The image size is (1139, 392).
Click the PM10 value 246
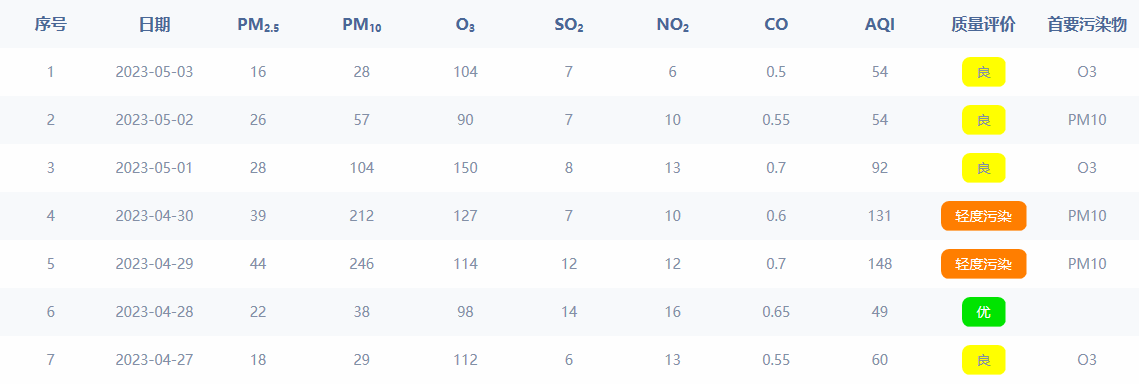click(362, 264)
